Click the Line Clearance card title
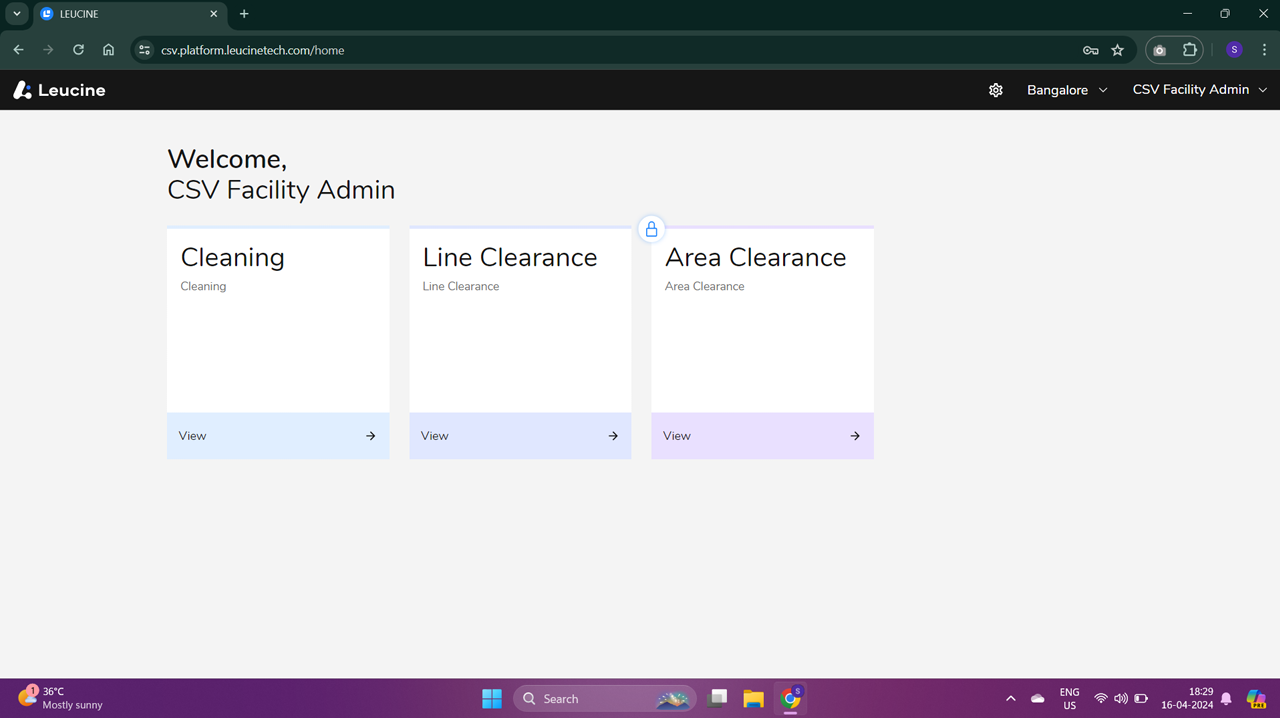Viewport: 1280px width, 718px height. coord(510,257)
